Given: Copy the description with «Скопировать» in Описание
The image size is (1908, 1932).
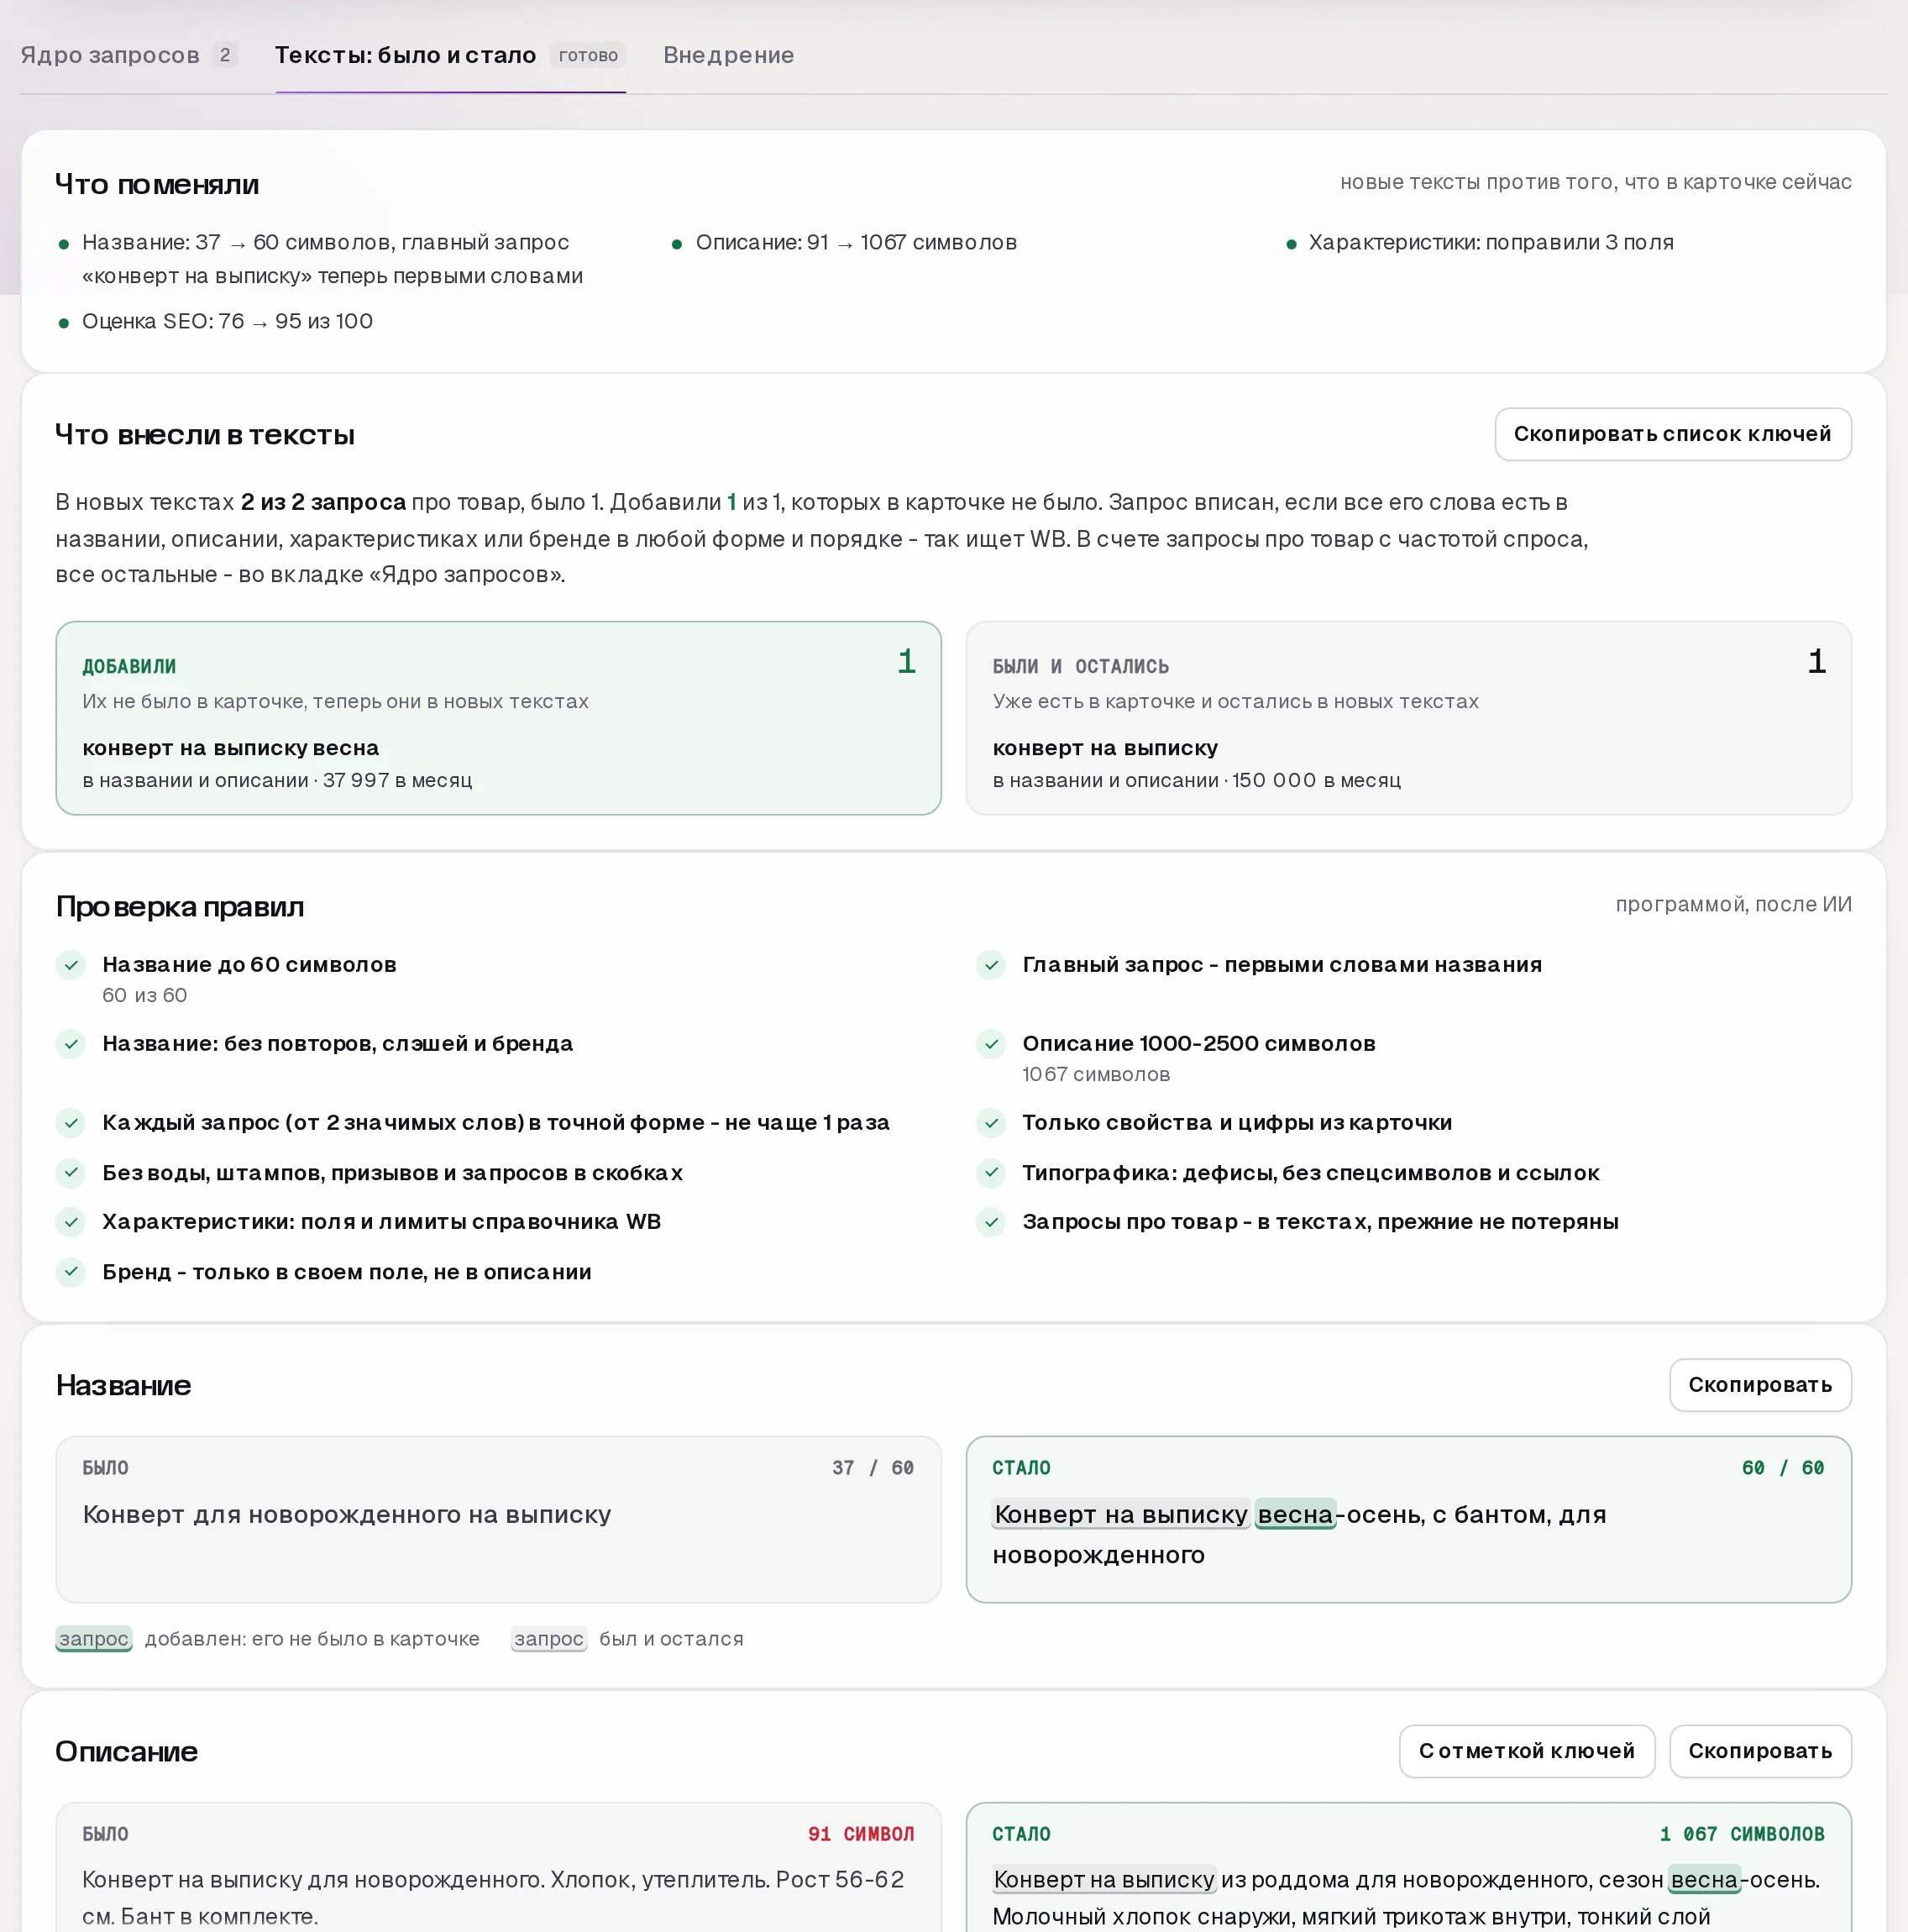Looking at the screenshot, I should pyautogui.click(x=1760, y=1751).
